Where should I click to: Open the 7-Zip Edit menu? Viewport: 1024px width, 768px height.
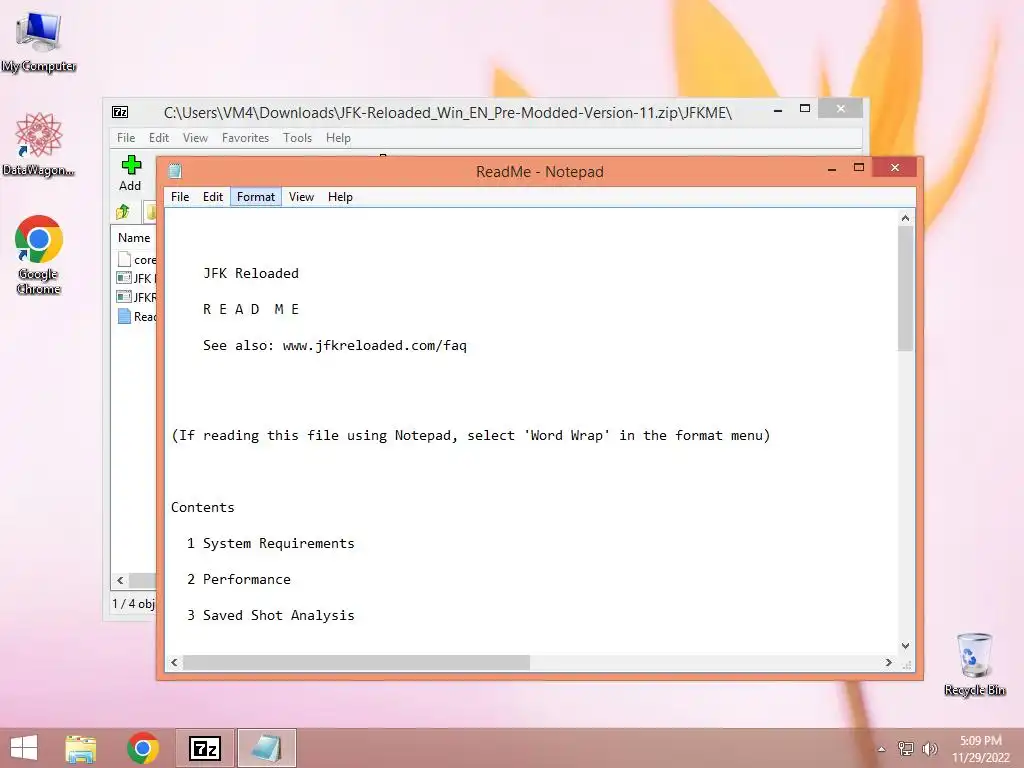[159, 138]
